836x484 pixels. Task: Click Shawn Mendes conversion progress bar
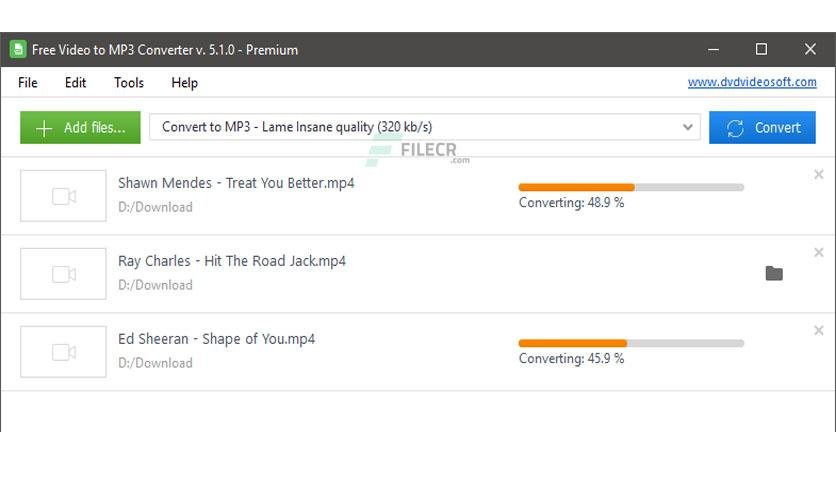[x=631, y=187]
